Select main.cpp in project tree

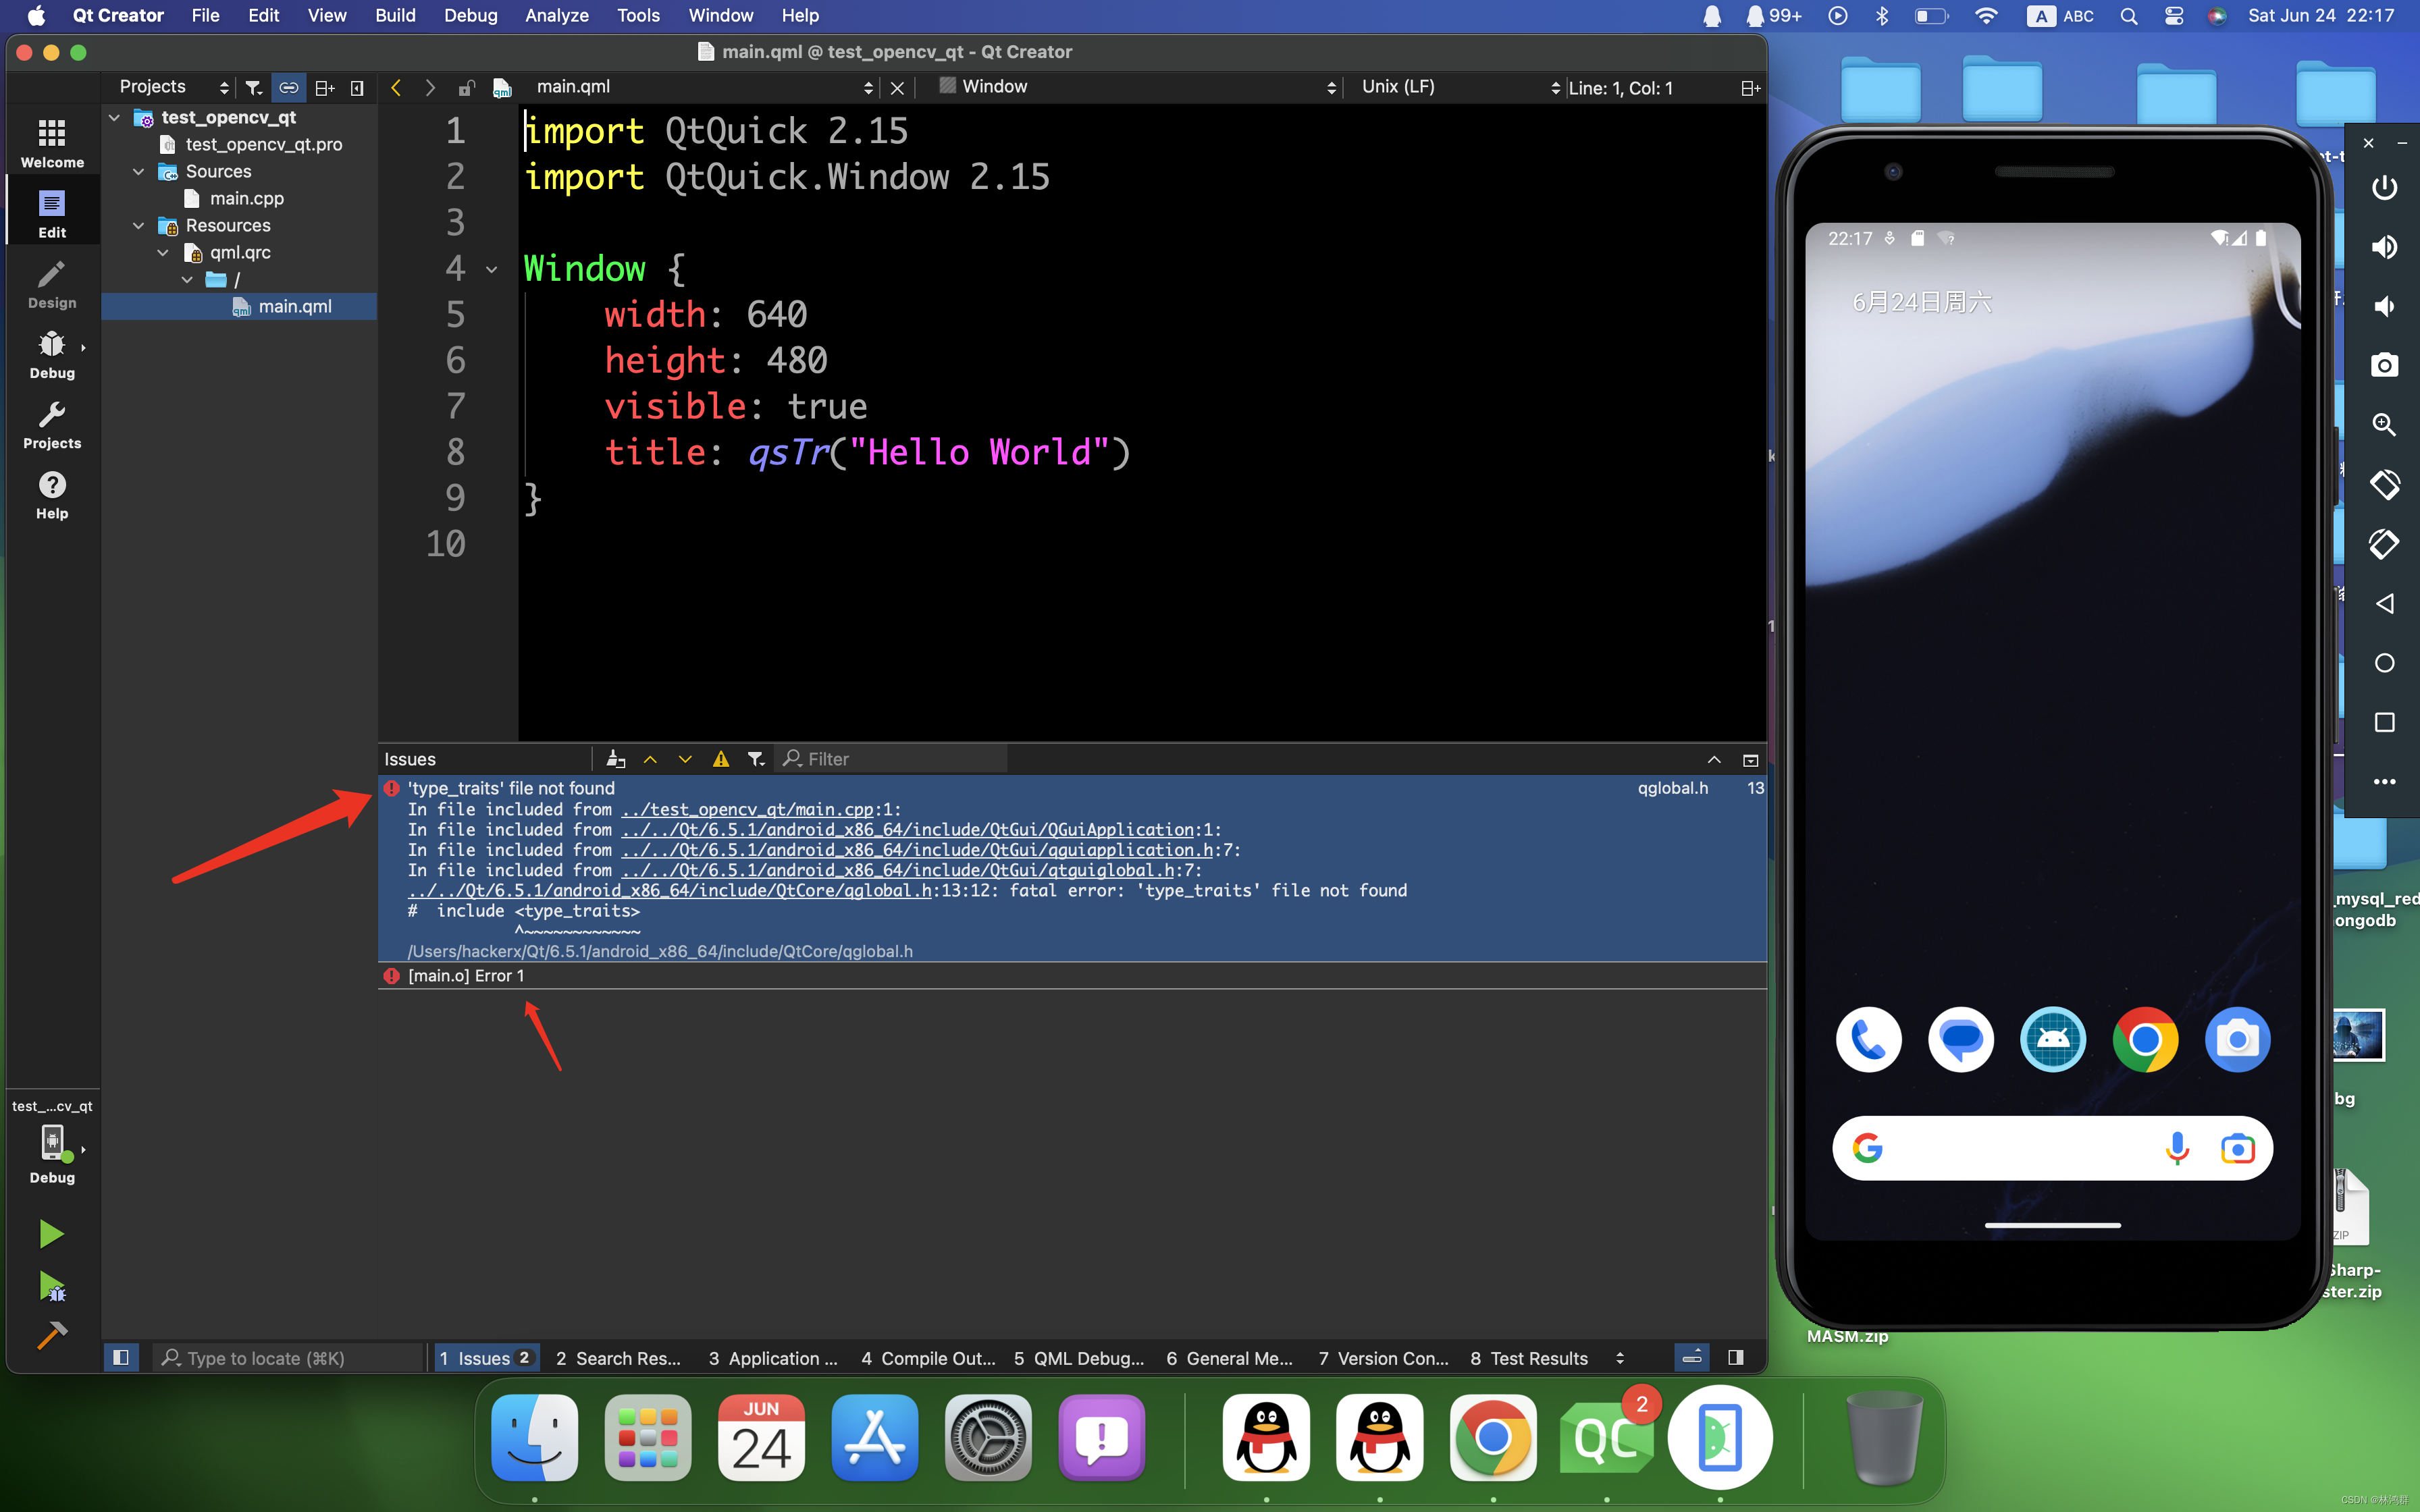[x=246, y=198]
